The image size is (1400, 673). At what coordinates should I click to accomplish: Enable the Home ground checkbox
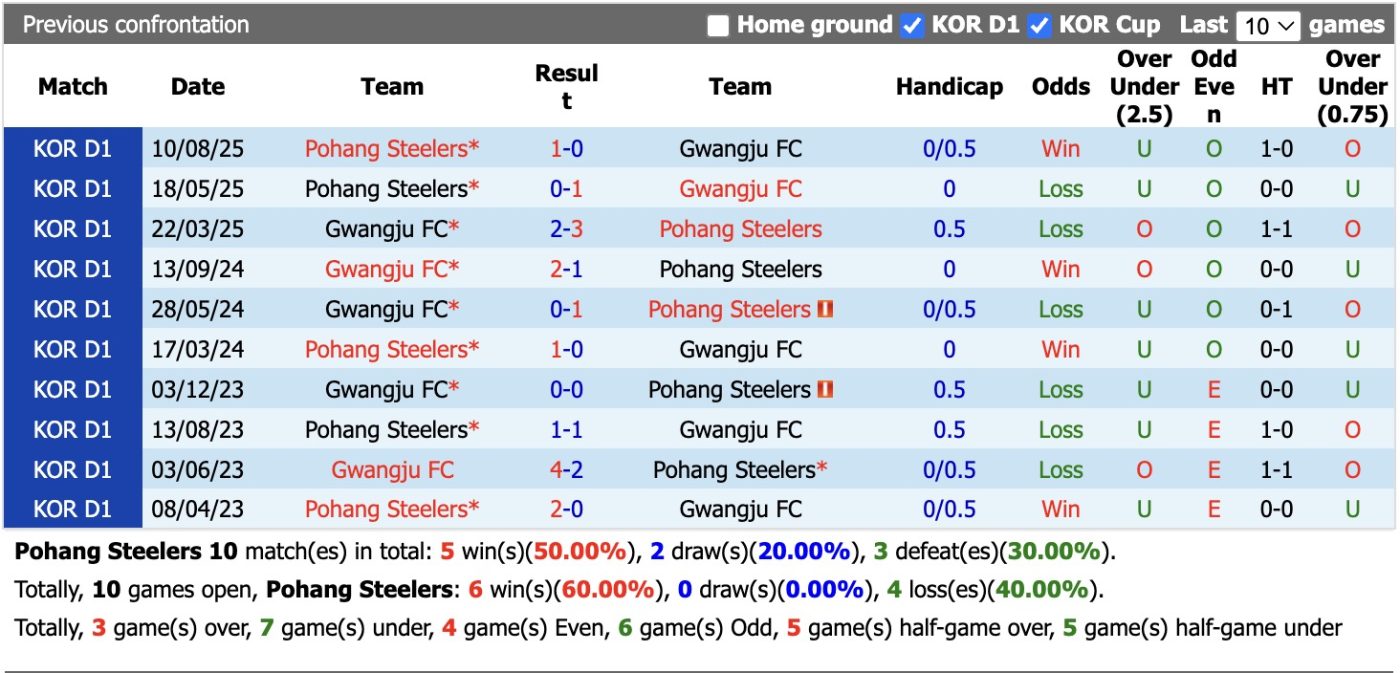717,24
